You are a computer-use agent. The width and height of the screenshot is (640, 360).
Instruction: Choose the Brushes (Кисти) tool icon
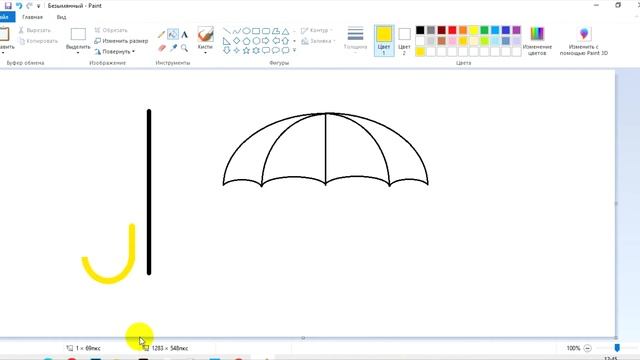tap(205, 34)
